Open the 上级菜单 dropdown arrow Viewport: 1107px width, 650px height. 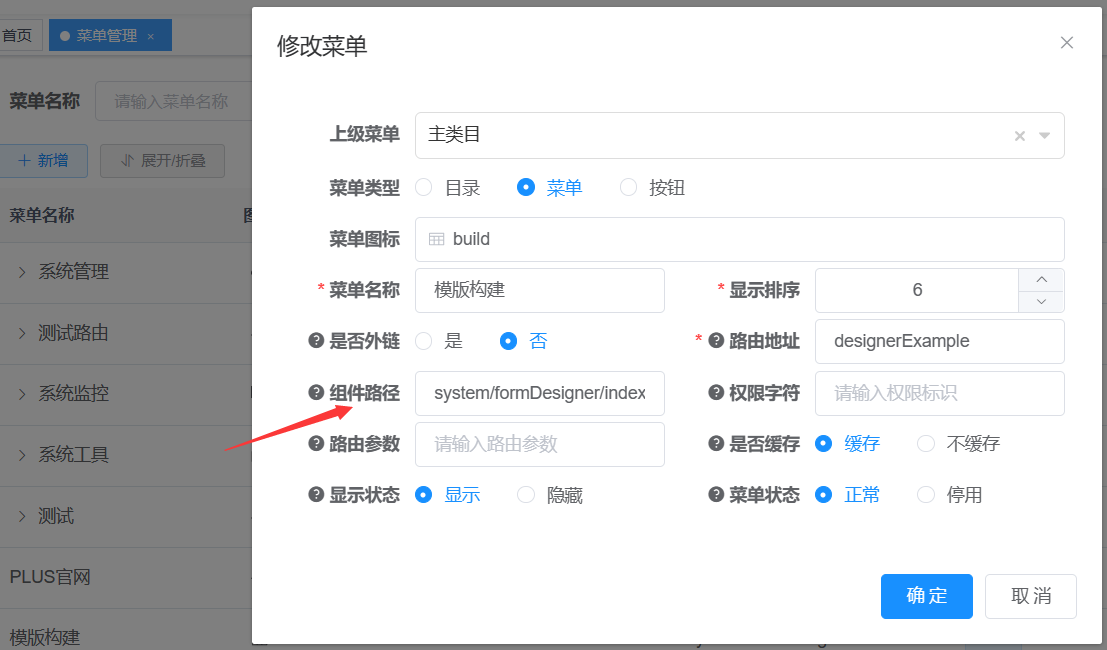click(1045, 136)
